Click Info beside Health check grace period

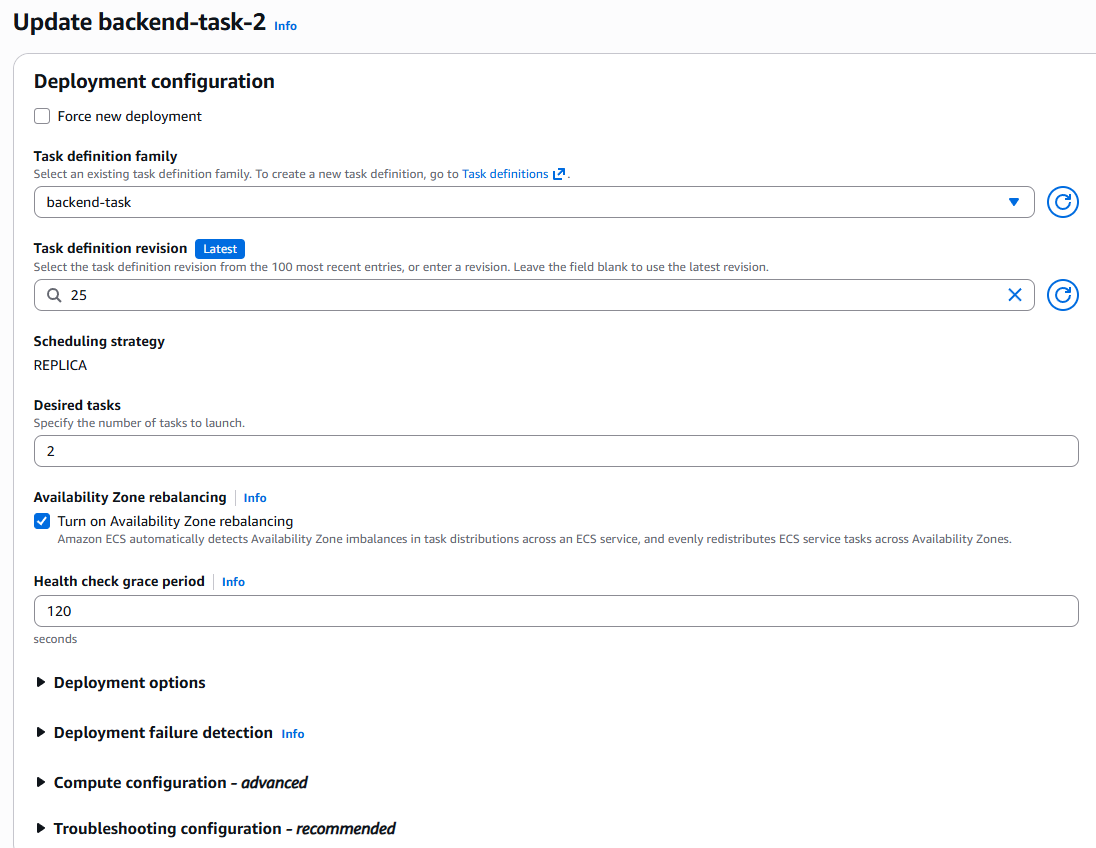(233, 581)
